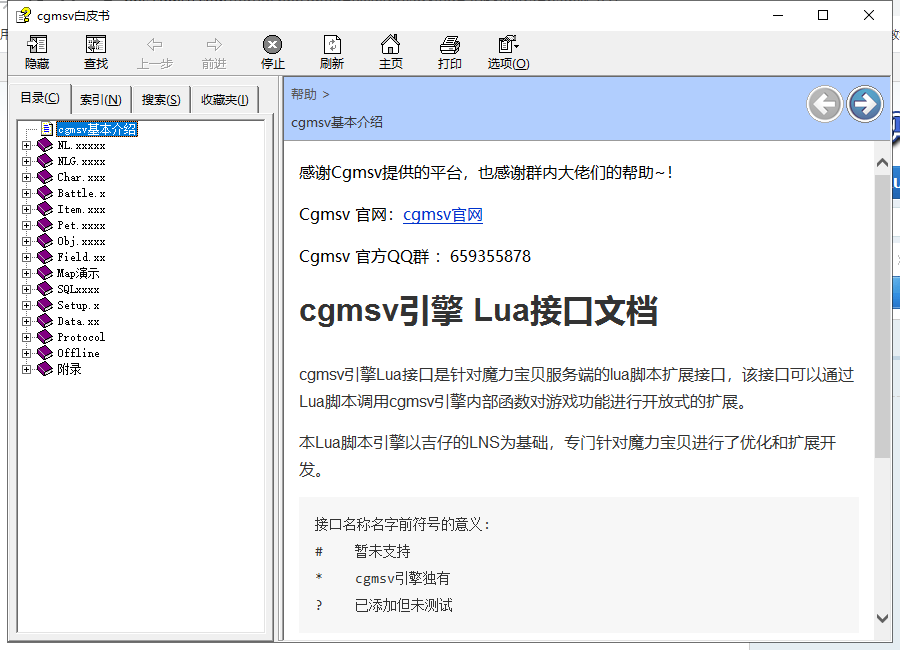Click the page icon beside cgmsv基本介绍

pos(47,129)
